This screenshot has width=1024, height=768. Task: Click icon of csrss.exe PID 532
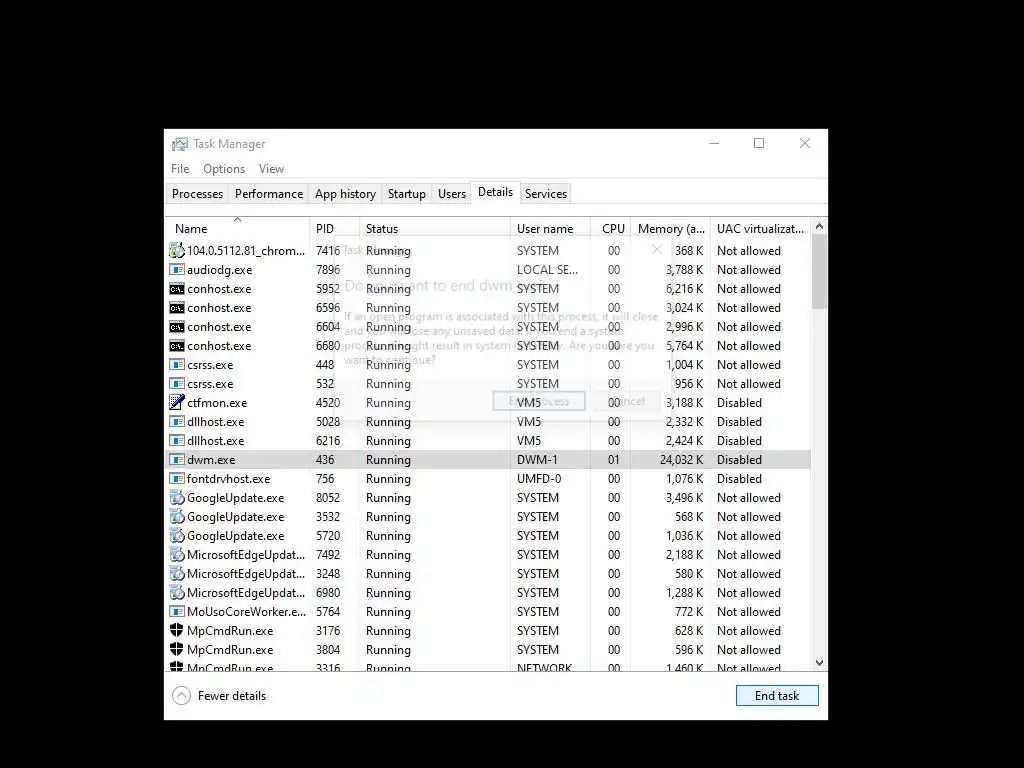click(176, 383)
